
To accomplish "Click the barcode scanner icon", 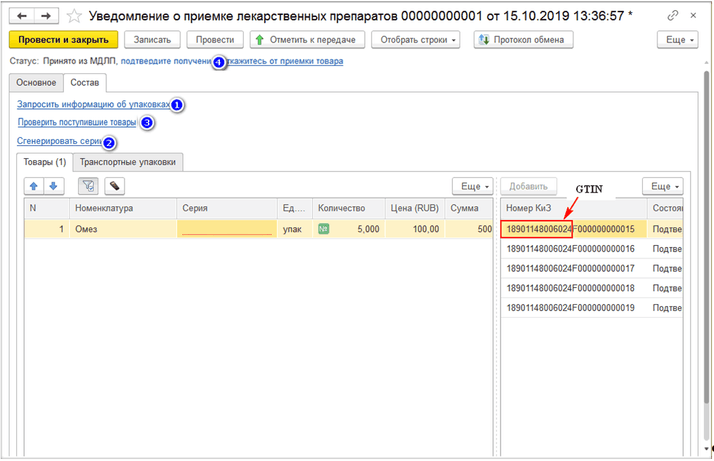I will click(x=114, y=186).
